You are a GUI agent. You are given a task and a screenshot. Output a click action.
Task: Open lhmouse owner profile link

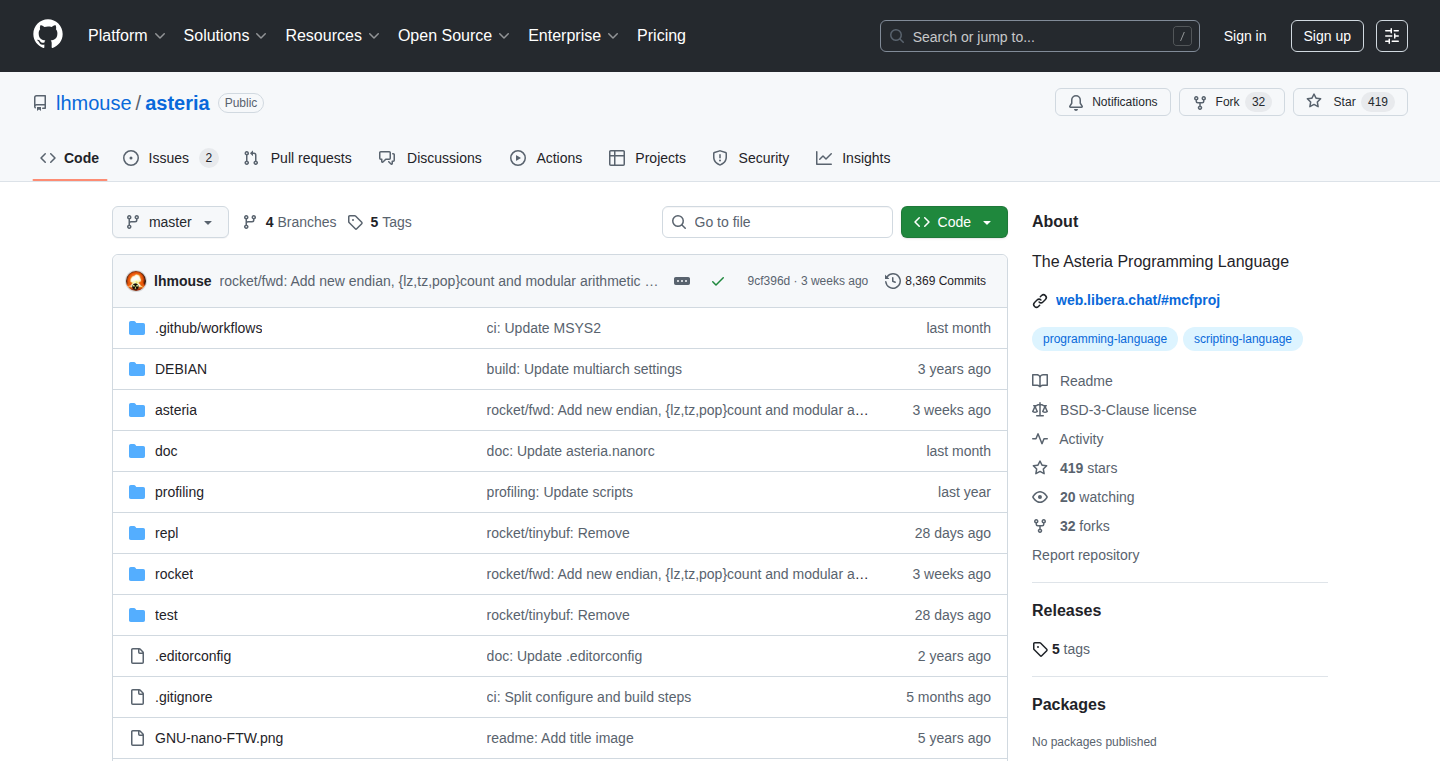pyautogui.click(x=93, y=103)
